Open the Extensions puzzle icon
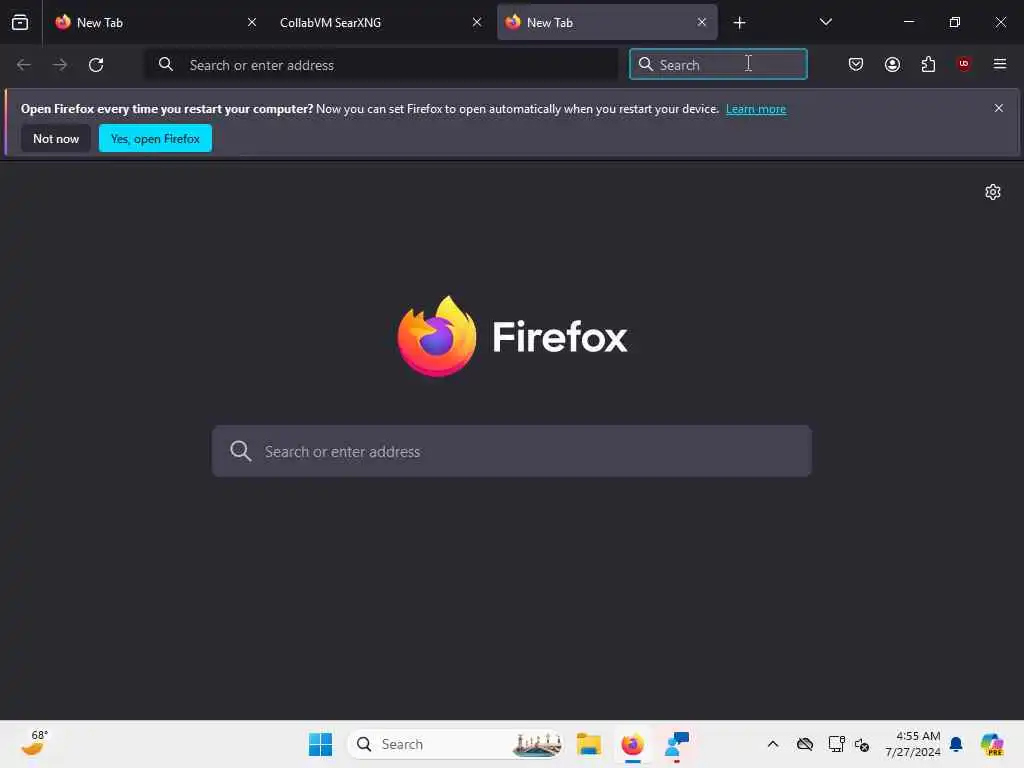The width and height of the screenshot is (1024, 768). (928, 64)
